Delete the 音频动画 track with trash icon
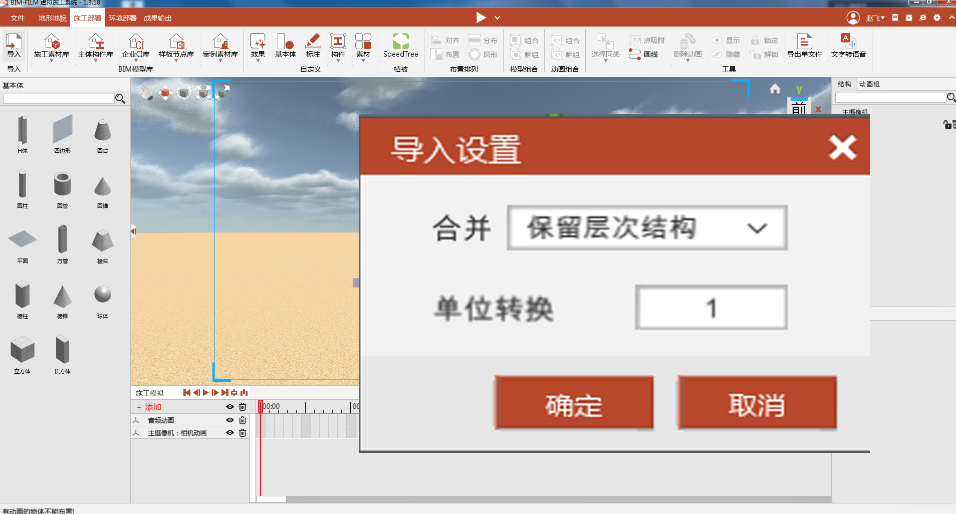Viewport: 956px width, 514px height. 243,420
